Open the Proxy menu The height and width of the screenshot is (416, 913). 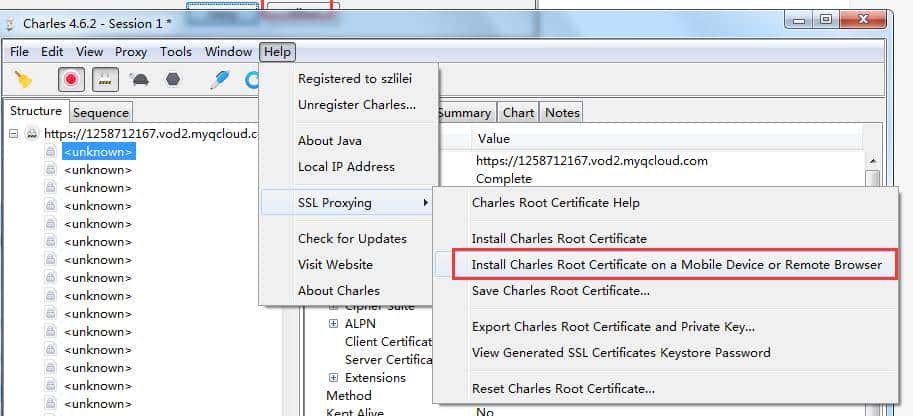coord(131,52)
